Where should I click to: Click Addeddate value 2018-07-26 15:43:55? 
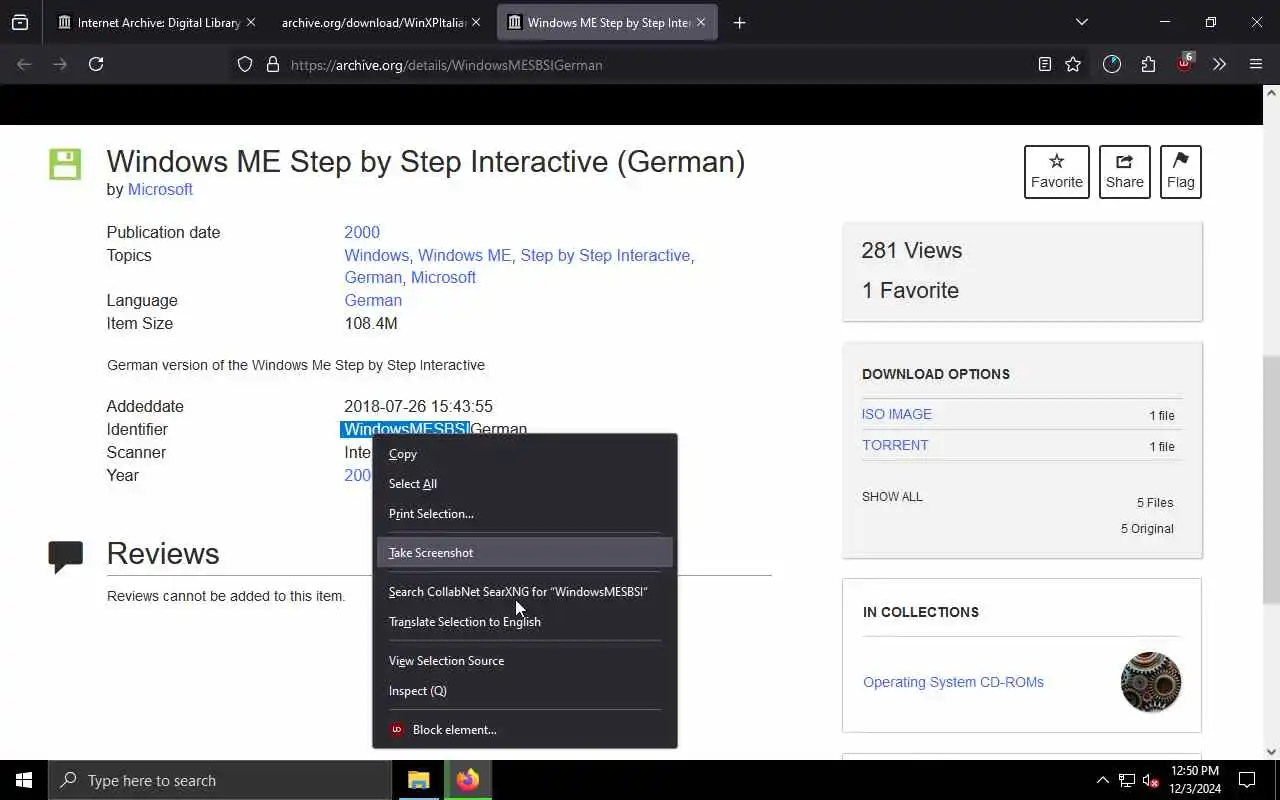click(x=418, y=406)
